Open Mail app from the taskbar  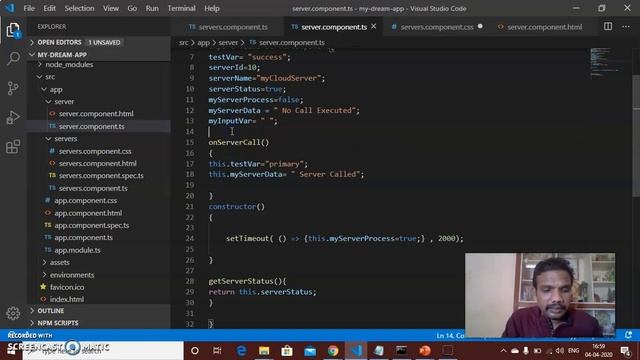click(x=310, y=351)
